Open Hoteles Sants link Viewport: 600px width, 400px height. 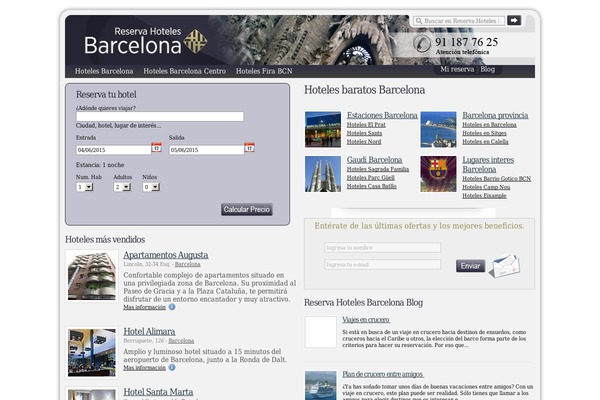click(x=364, y=133)
